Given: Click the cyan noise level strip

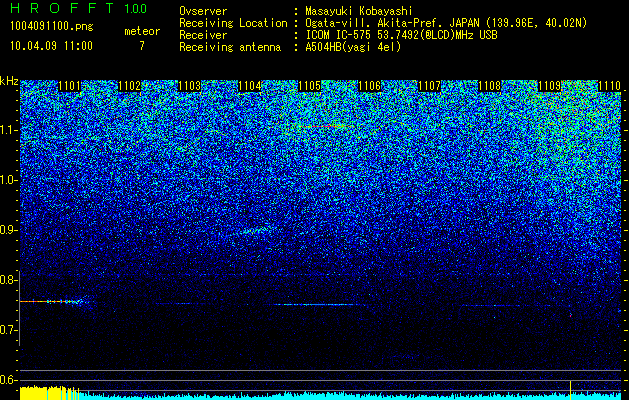Looking at the screenshot, I should pyautogui.click(x=350, y=396).
